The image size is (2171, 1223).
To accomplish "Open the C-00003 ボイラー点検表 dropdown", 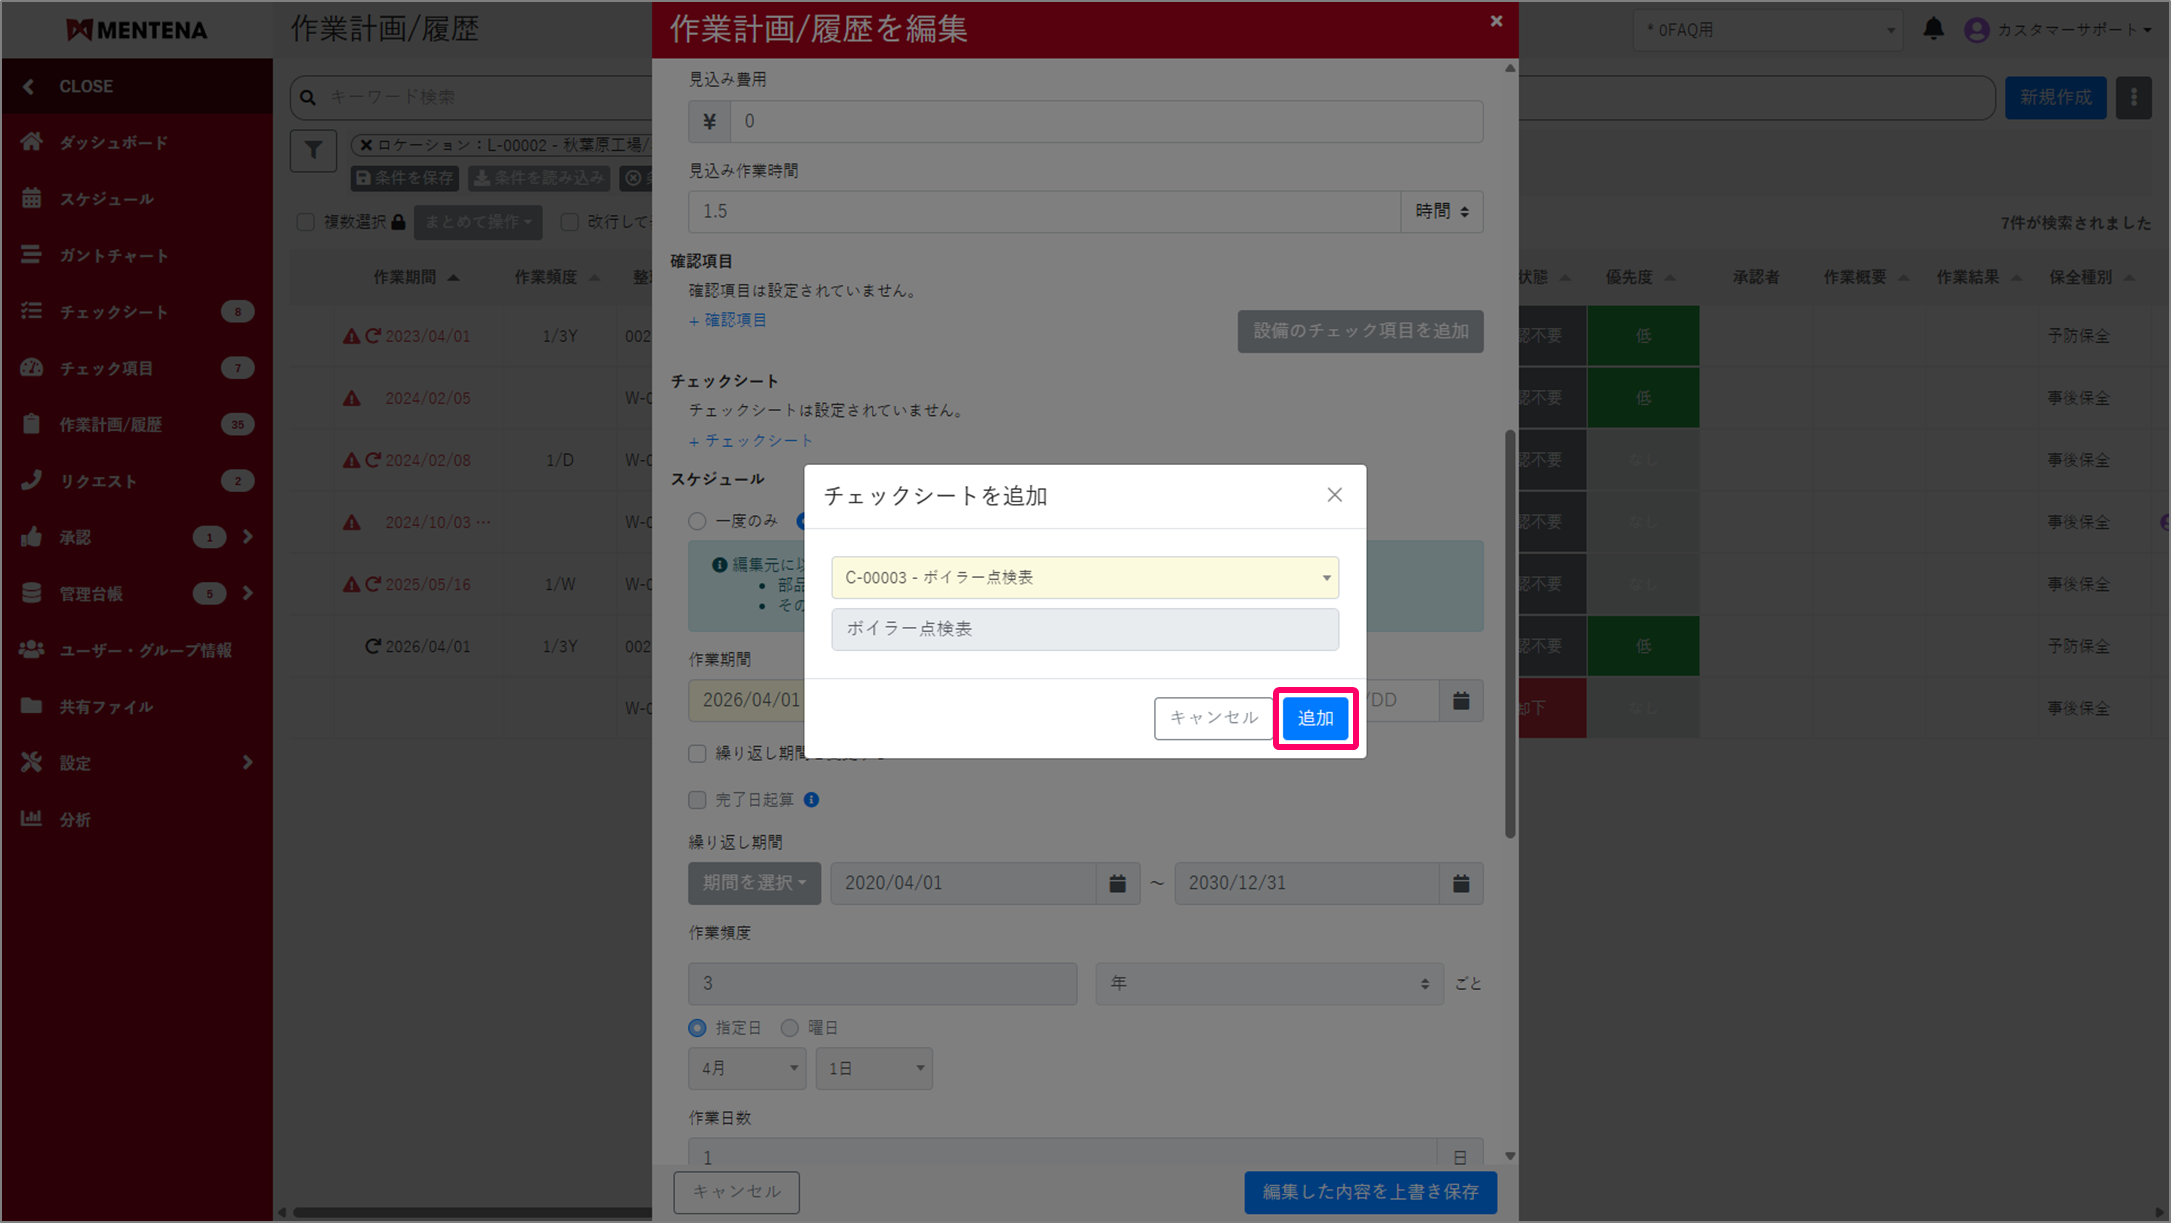I will (1084, 578).
